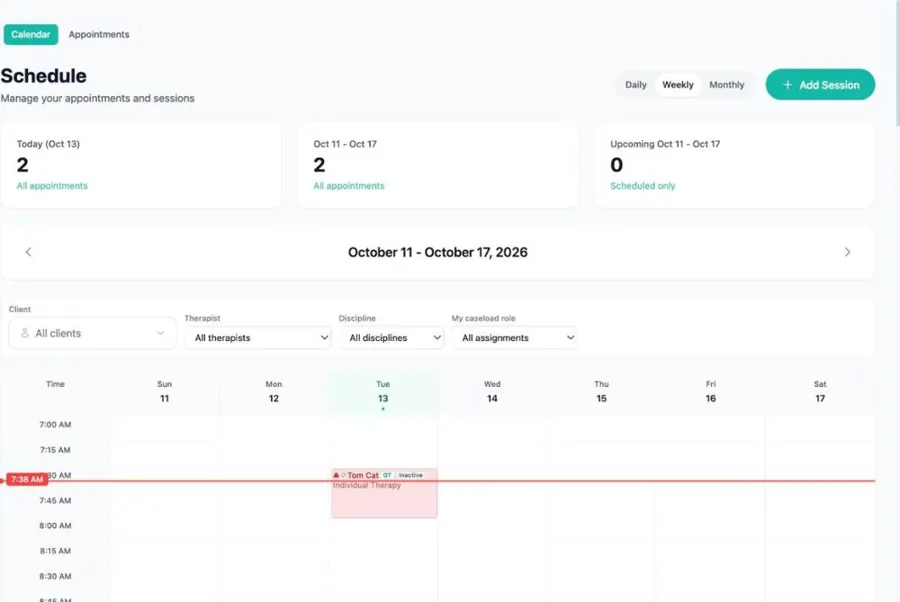The image size is (900, 602).
Task: Click the My caseload role label
Action: [x=483, y=318]
